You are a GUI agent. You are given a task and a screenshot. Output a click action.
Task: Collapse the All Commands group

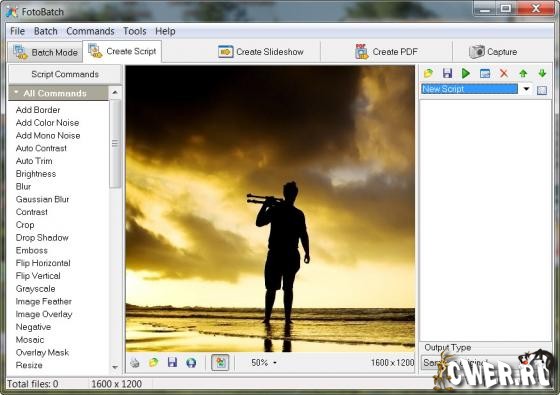(x=16, y=93)
